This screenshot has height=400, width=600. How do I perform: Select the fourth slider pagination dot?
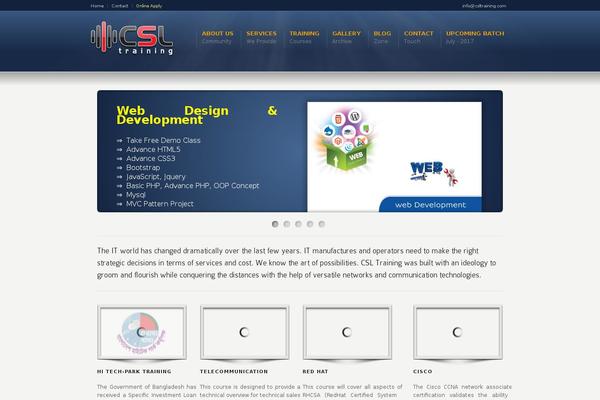click(x=310, y=224)
